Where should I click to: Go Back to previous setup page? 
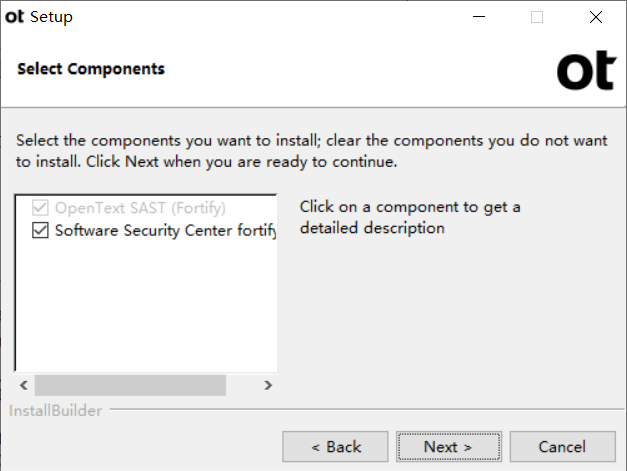click(x=335, y=447)
